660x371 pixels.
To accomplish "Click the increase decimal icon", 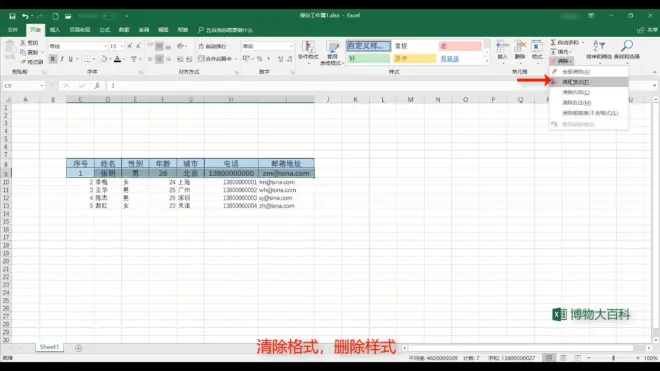I will (280, 59).
